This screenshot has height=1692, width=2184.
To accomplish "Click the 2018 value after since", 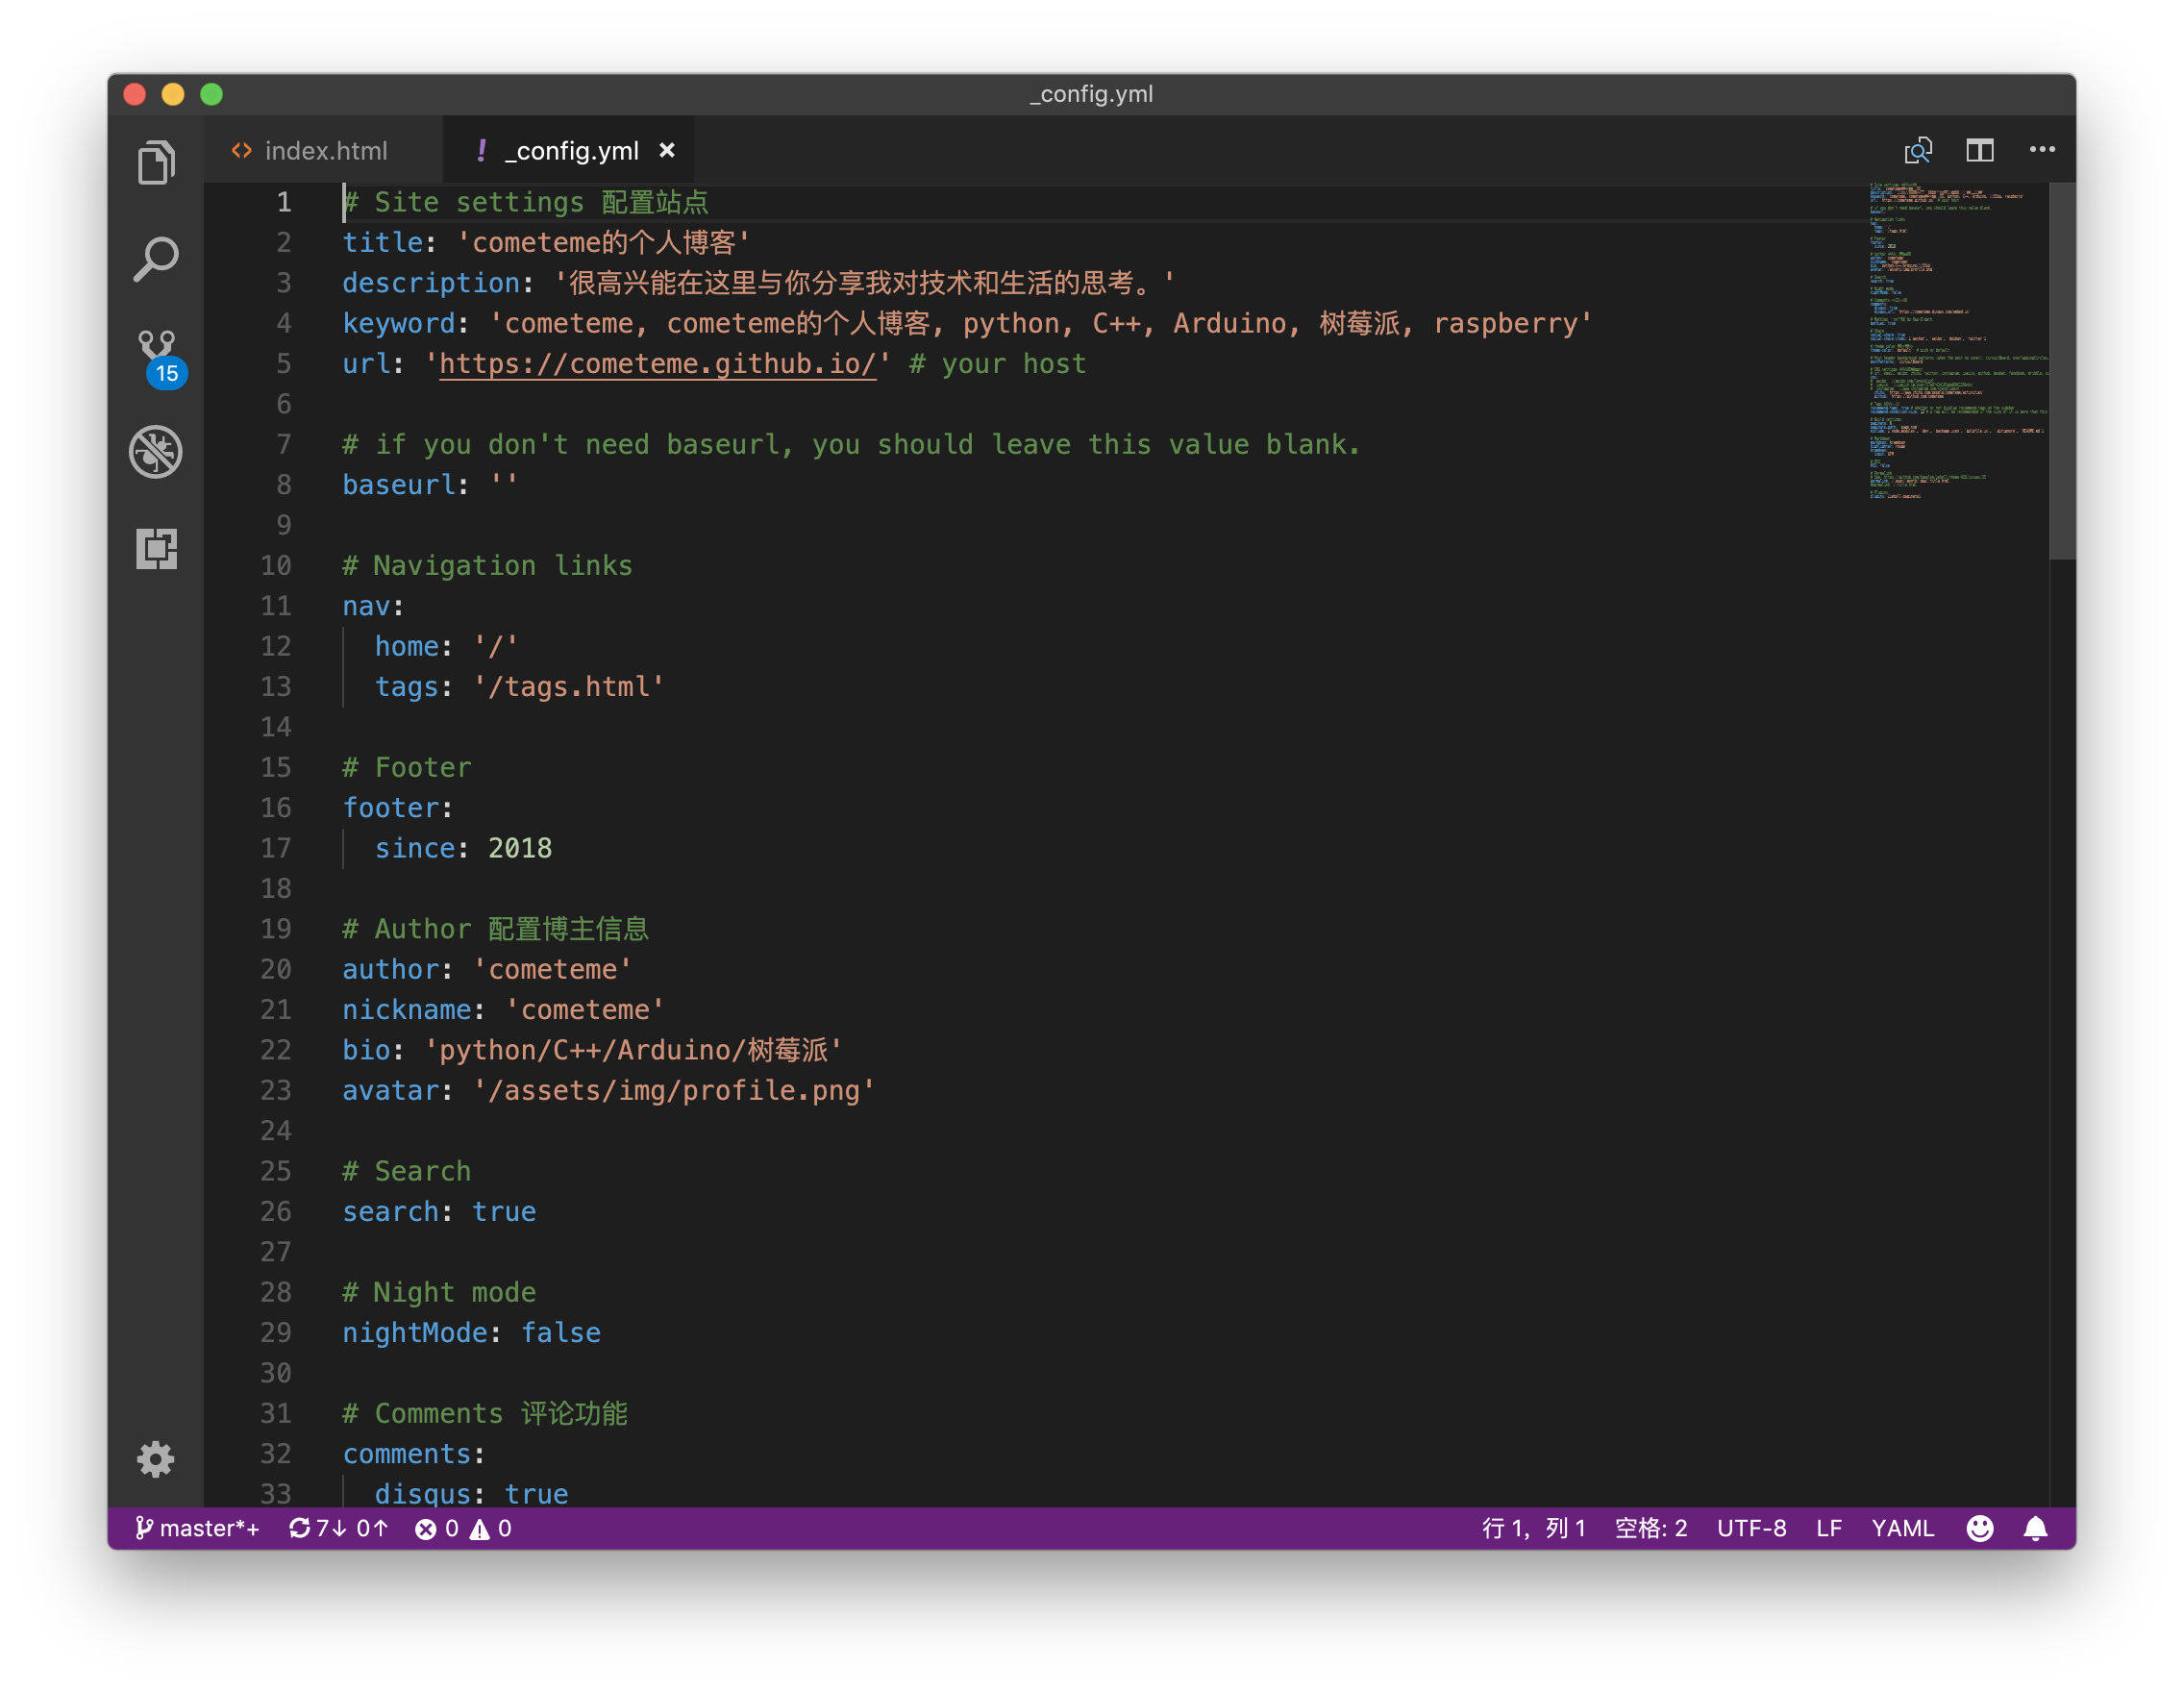I will click(x=519, y=848).
